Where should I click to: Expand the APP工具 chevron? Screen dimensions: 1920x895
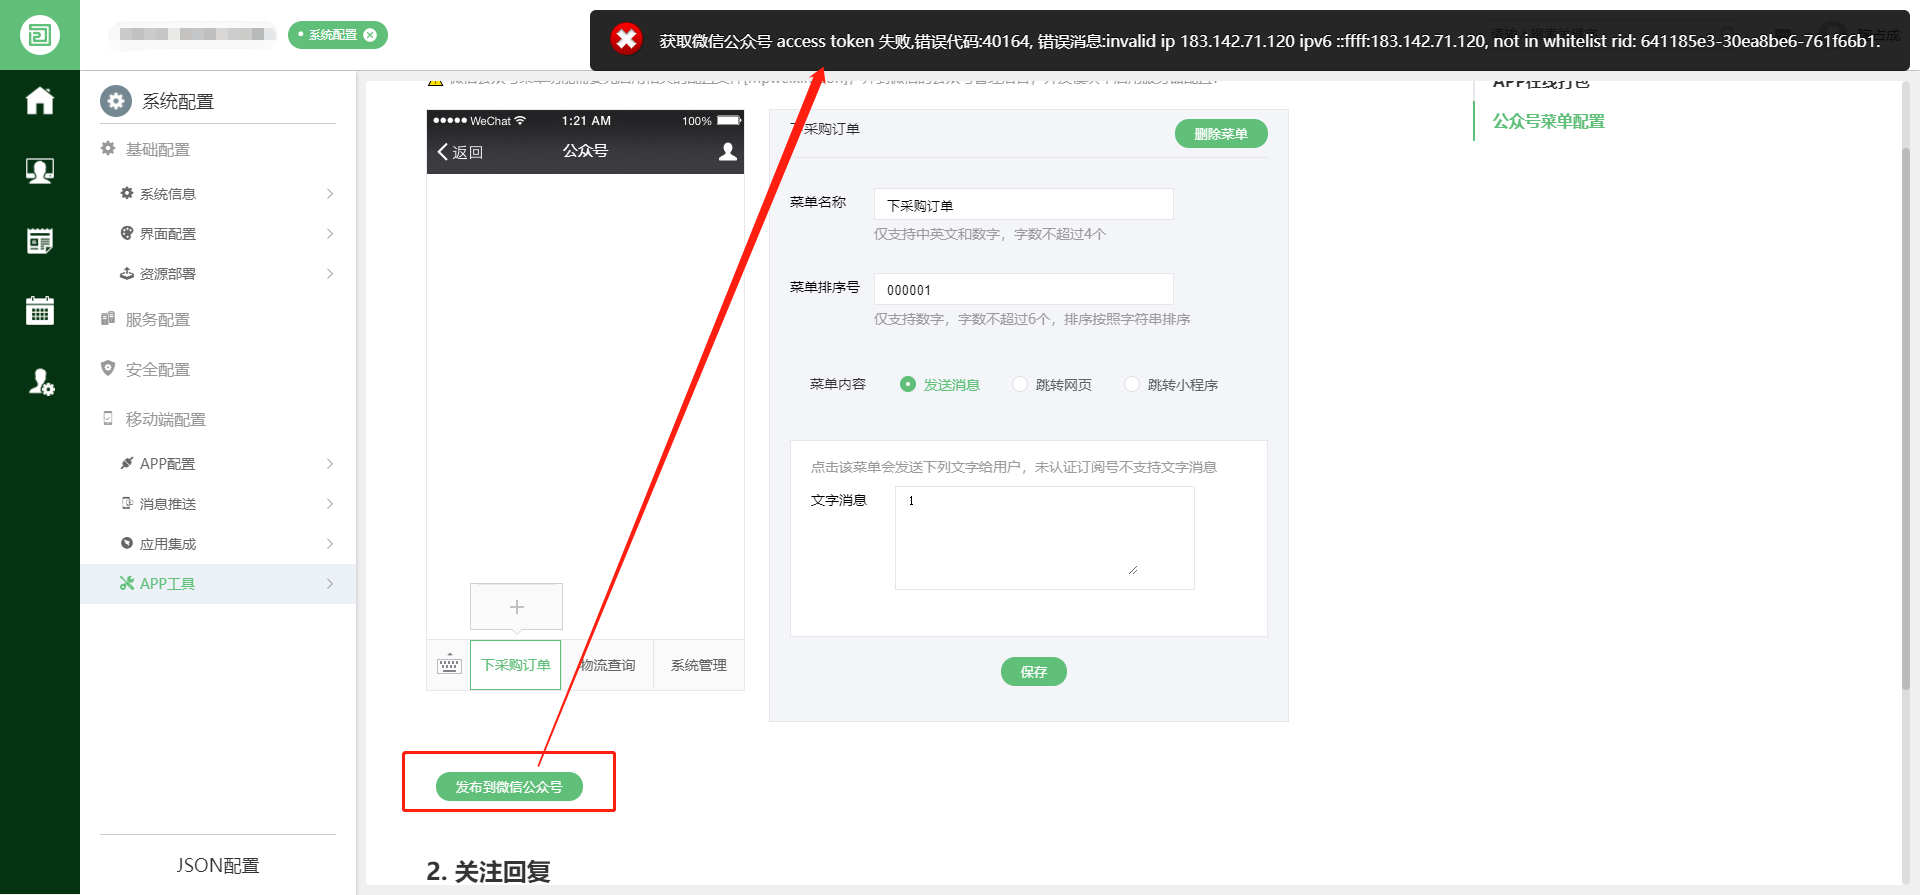point(330,584)
